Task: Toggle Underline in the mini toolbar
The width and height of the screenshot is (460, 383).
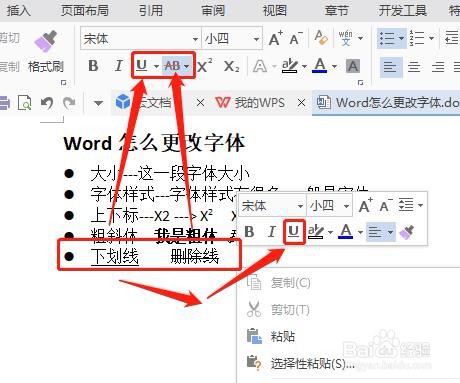Action: coord(294,231)
